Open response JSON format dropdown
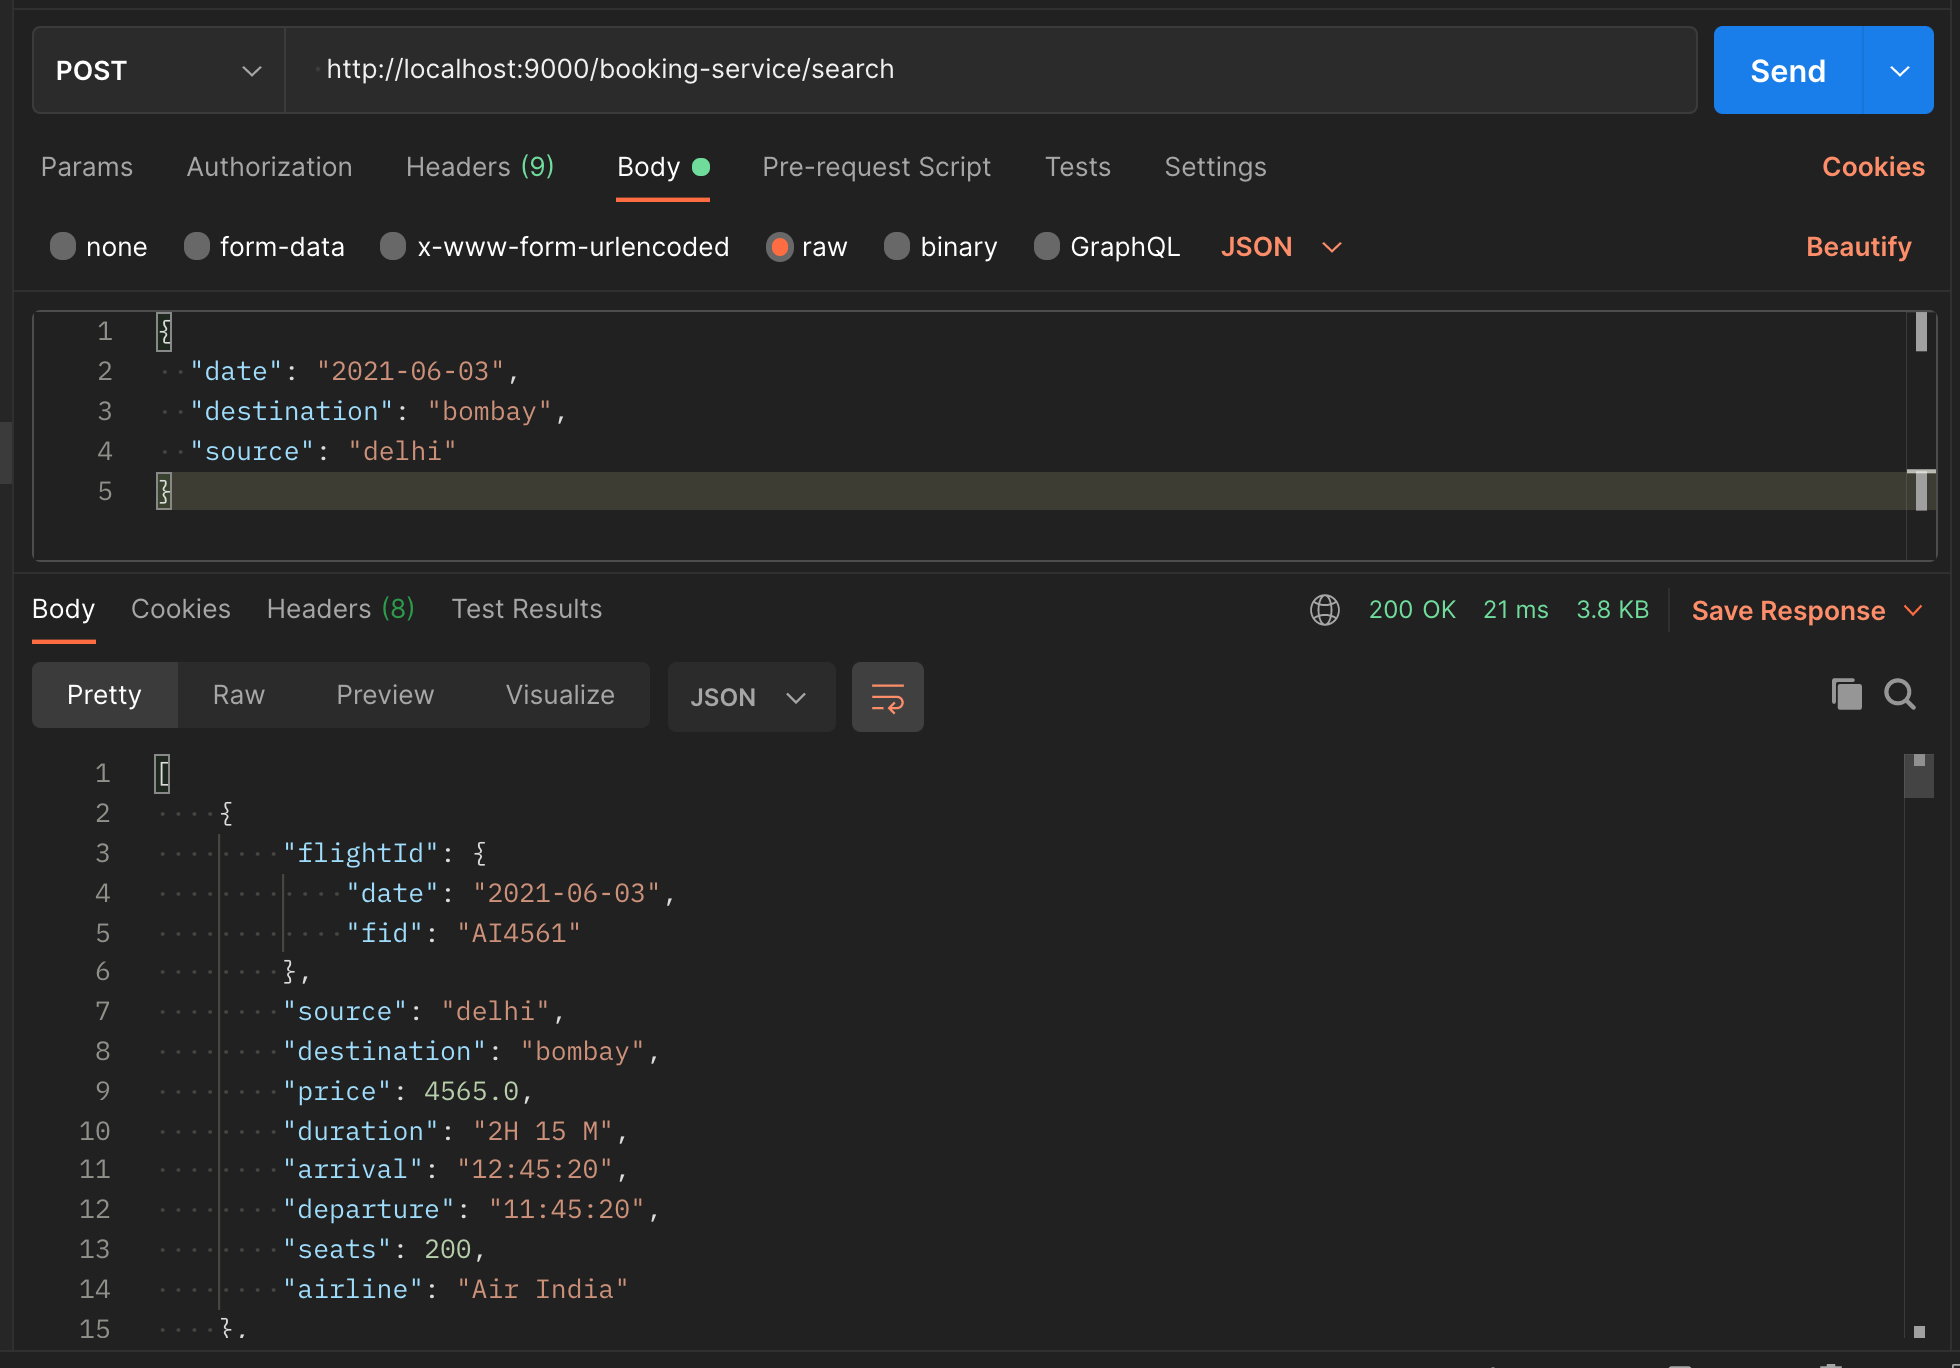Image resolution: width=1960 pixels, height=1368 pixels. (x=750, y=697)
